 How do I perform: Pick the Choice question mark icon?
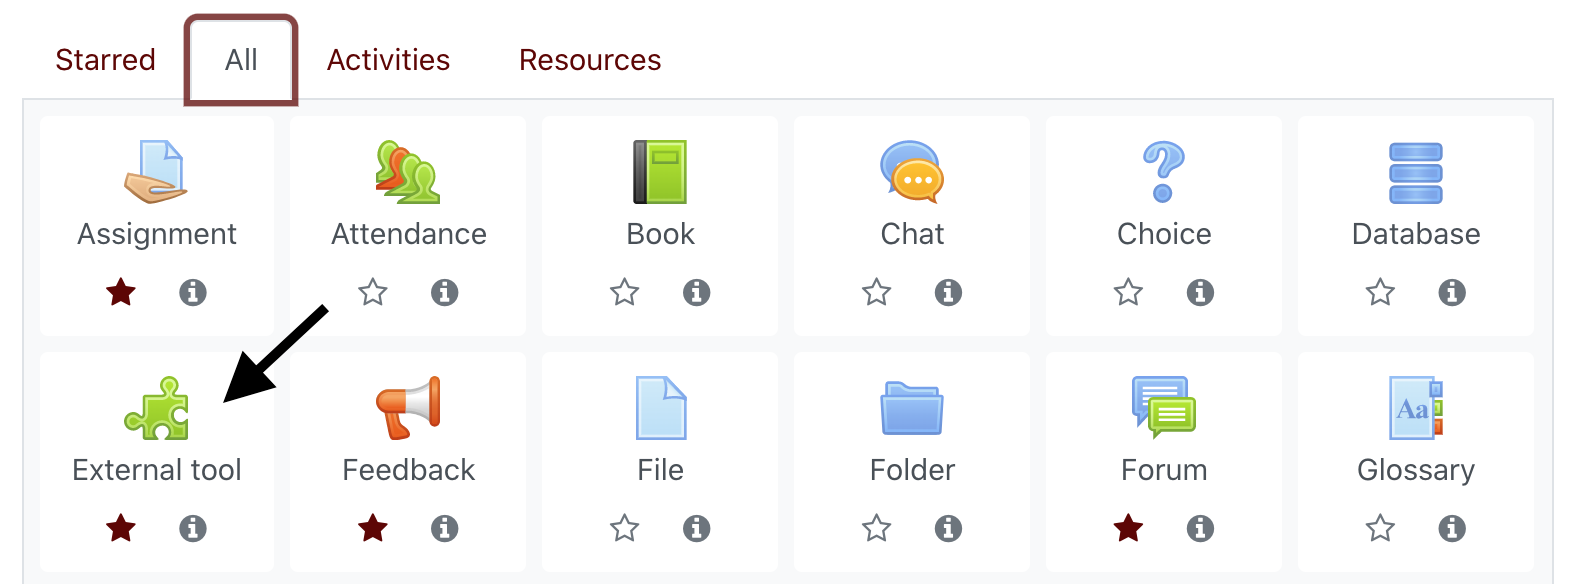[x=1164, y=172]
